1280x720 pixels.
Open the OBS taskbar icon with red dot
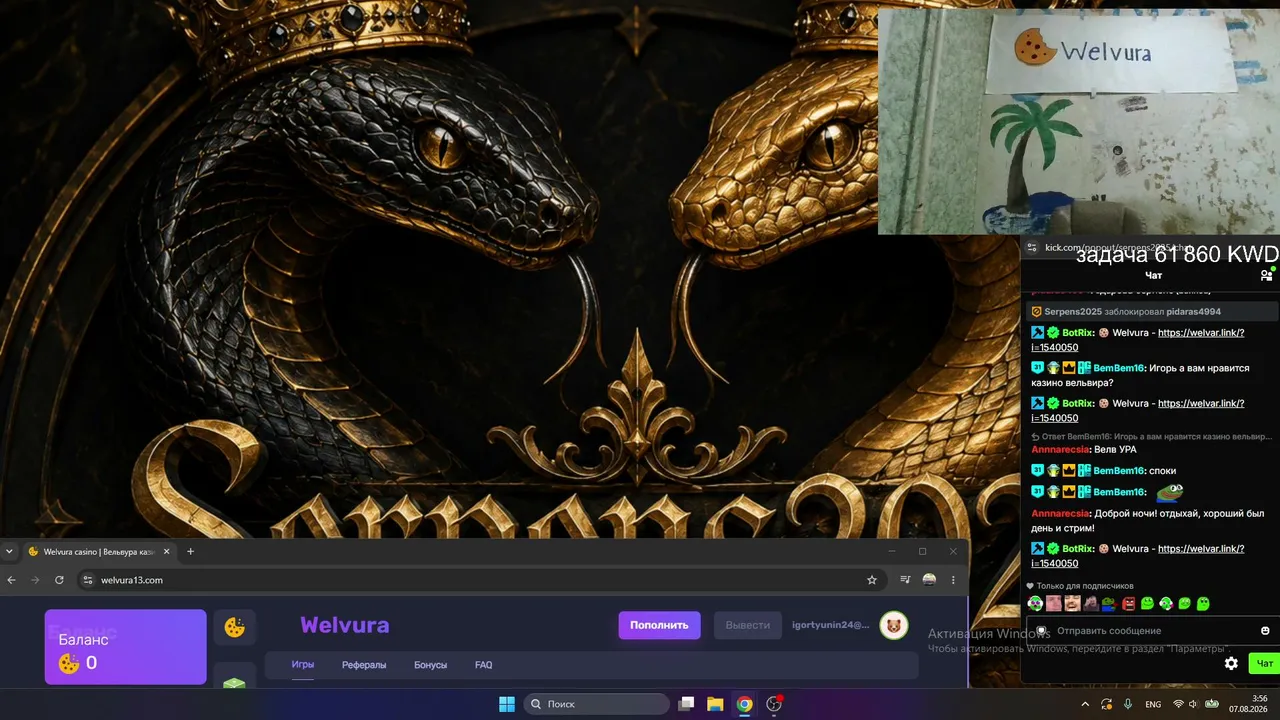pyautogui.click(x=773, y=704)
